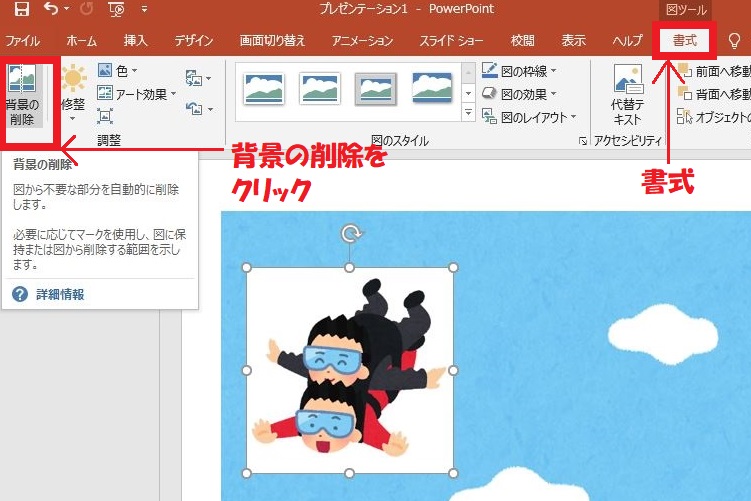The height and width of the screenshot is (501, 751).
Task: Open the 色 color dropdown
Action: pos(118,71)
